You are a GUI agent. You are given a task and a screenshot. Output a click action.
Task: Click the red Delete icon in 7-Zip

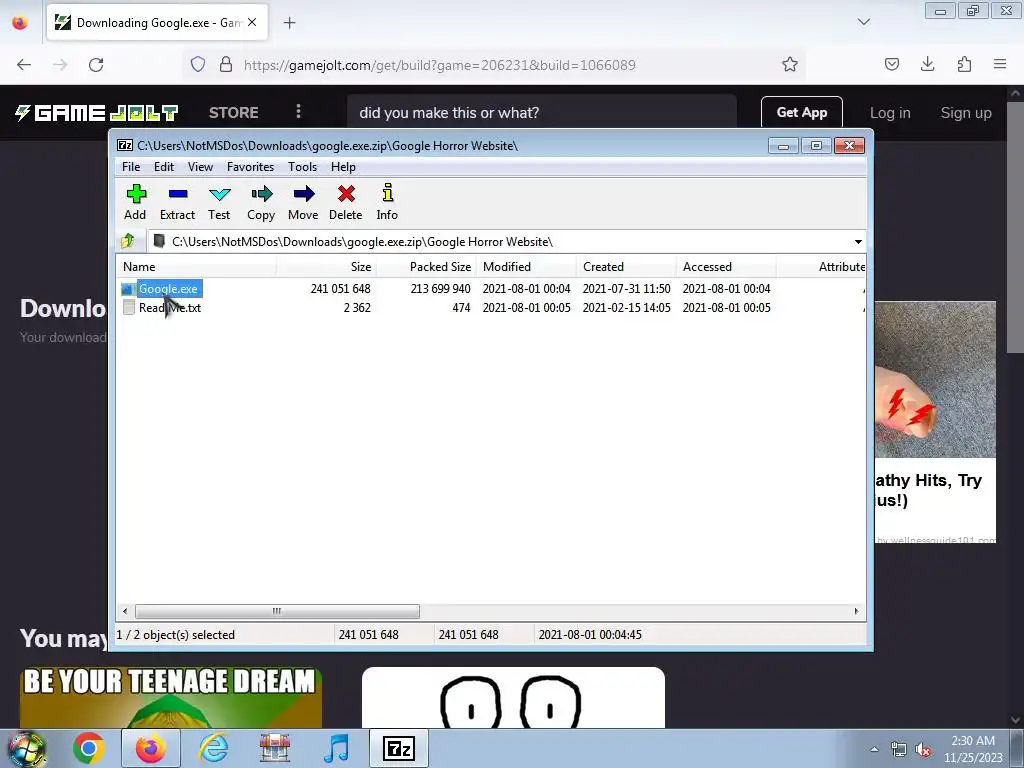click(345, 202)
